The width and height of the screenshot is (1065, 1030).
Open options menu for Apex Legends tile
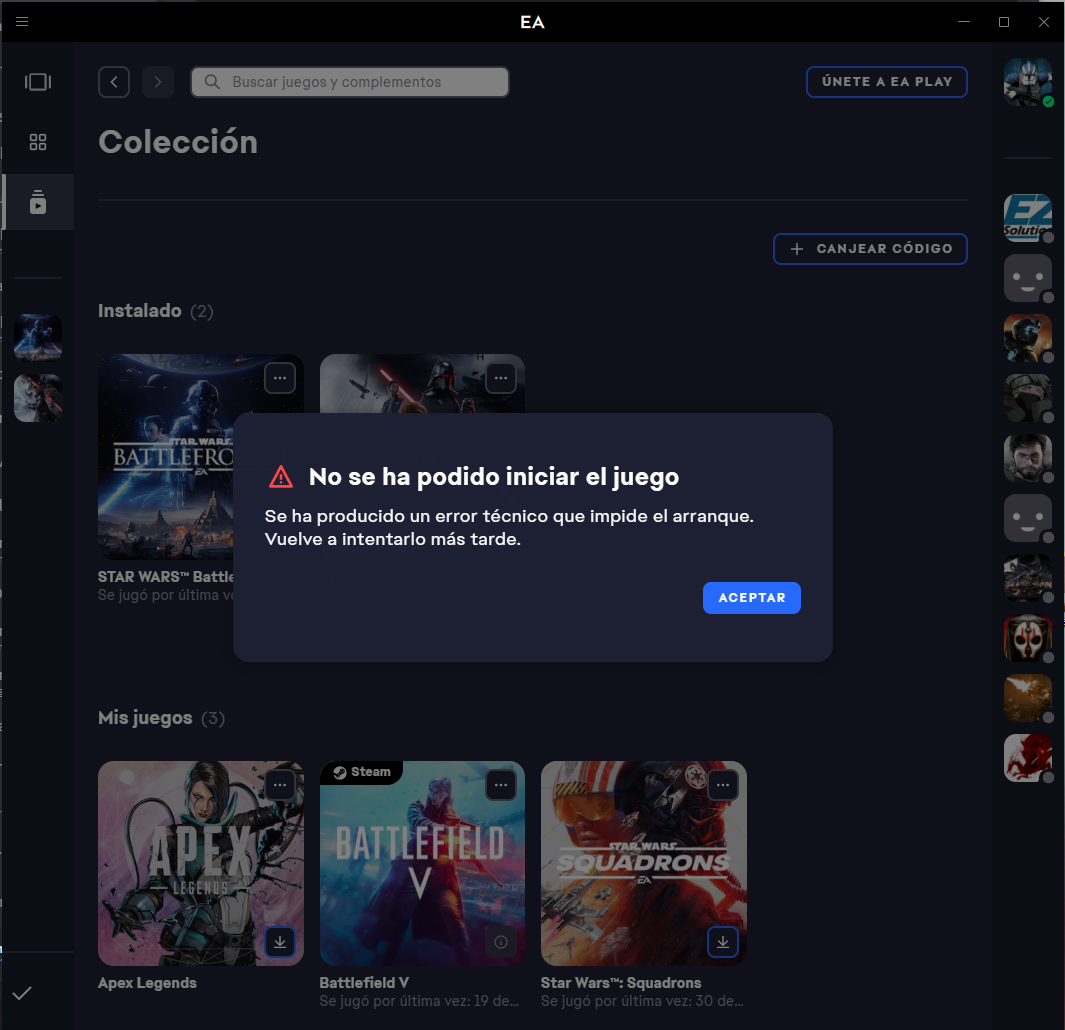pyautogui.click(x=280, y=785)
